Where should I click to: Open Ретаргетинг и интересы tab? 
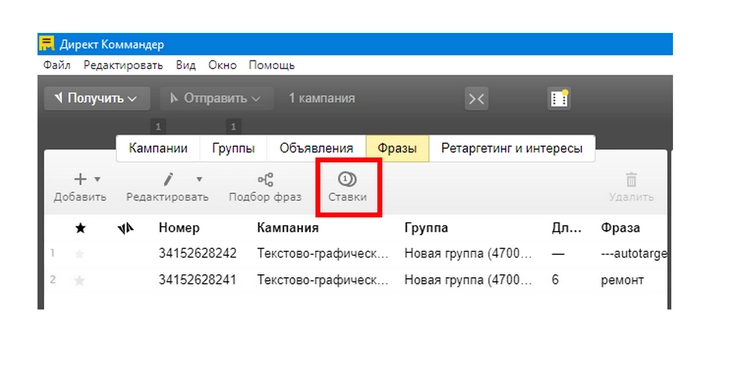point(512,149)
